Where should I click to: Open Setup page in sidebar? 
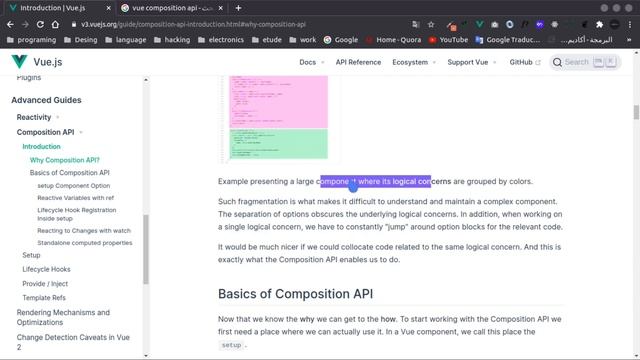31,255
